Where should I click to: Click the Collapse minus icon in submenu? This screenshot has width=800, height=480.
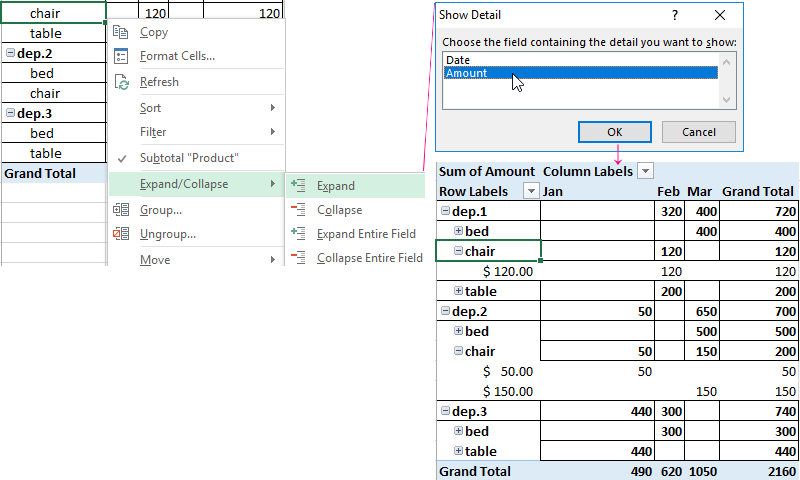[297, 210]
